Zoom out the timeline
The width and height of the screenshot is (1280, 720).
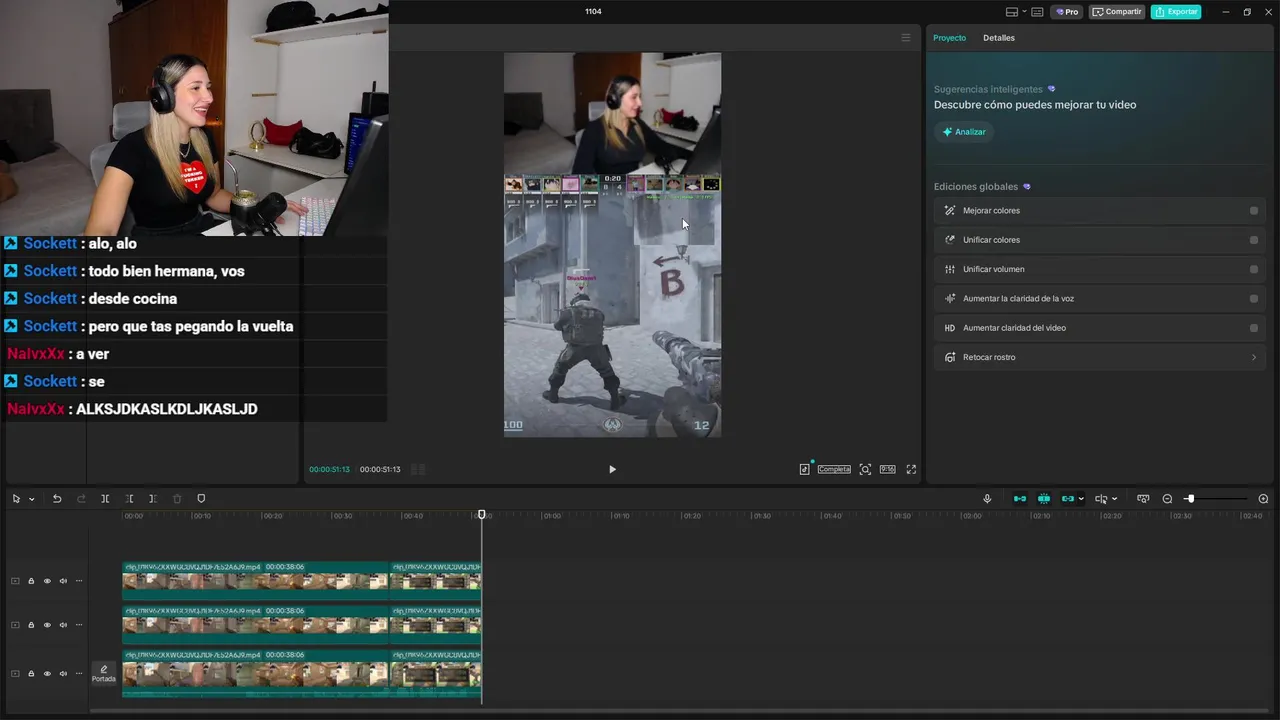tap(1167, 499)
